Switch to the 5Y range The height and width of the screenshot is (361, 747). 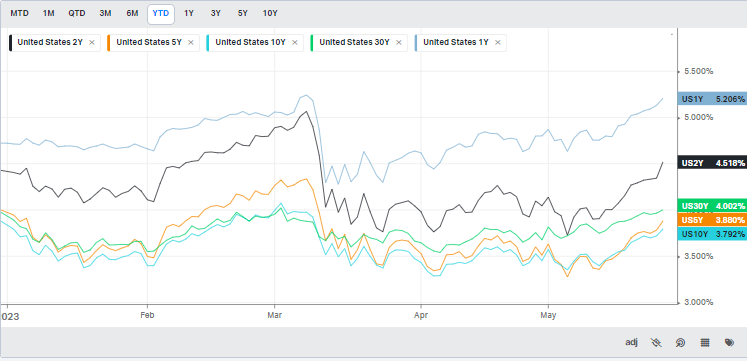pos(243,13)
